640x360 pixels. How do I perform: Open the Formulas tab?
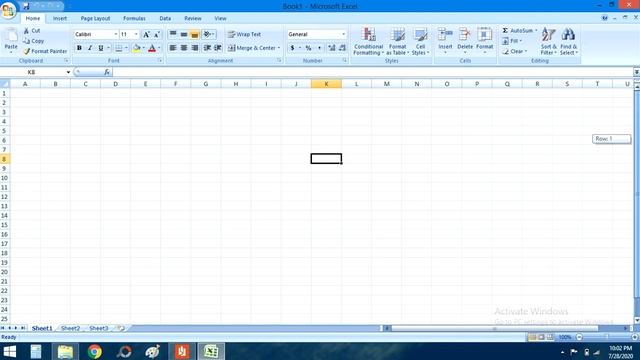(134, 18)
